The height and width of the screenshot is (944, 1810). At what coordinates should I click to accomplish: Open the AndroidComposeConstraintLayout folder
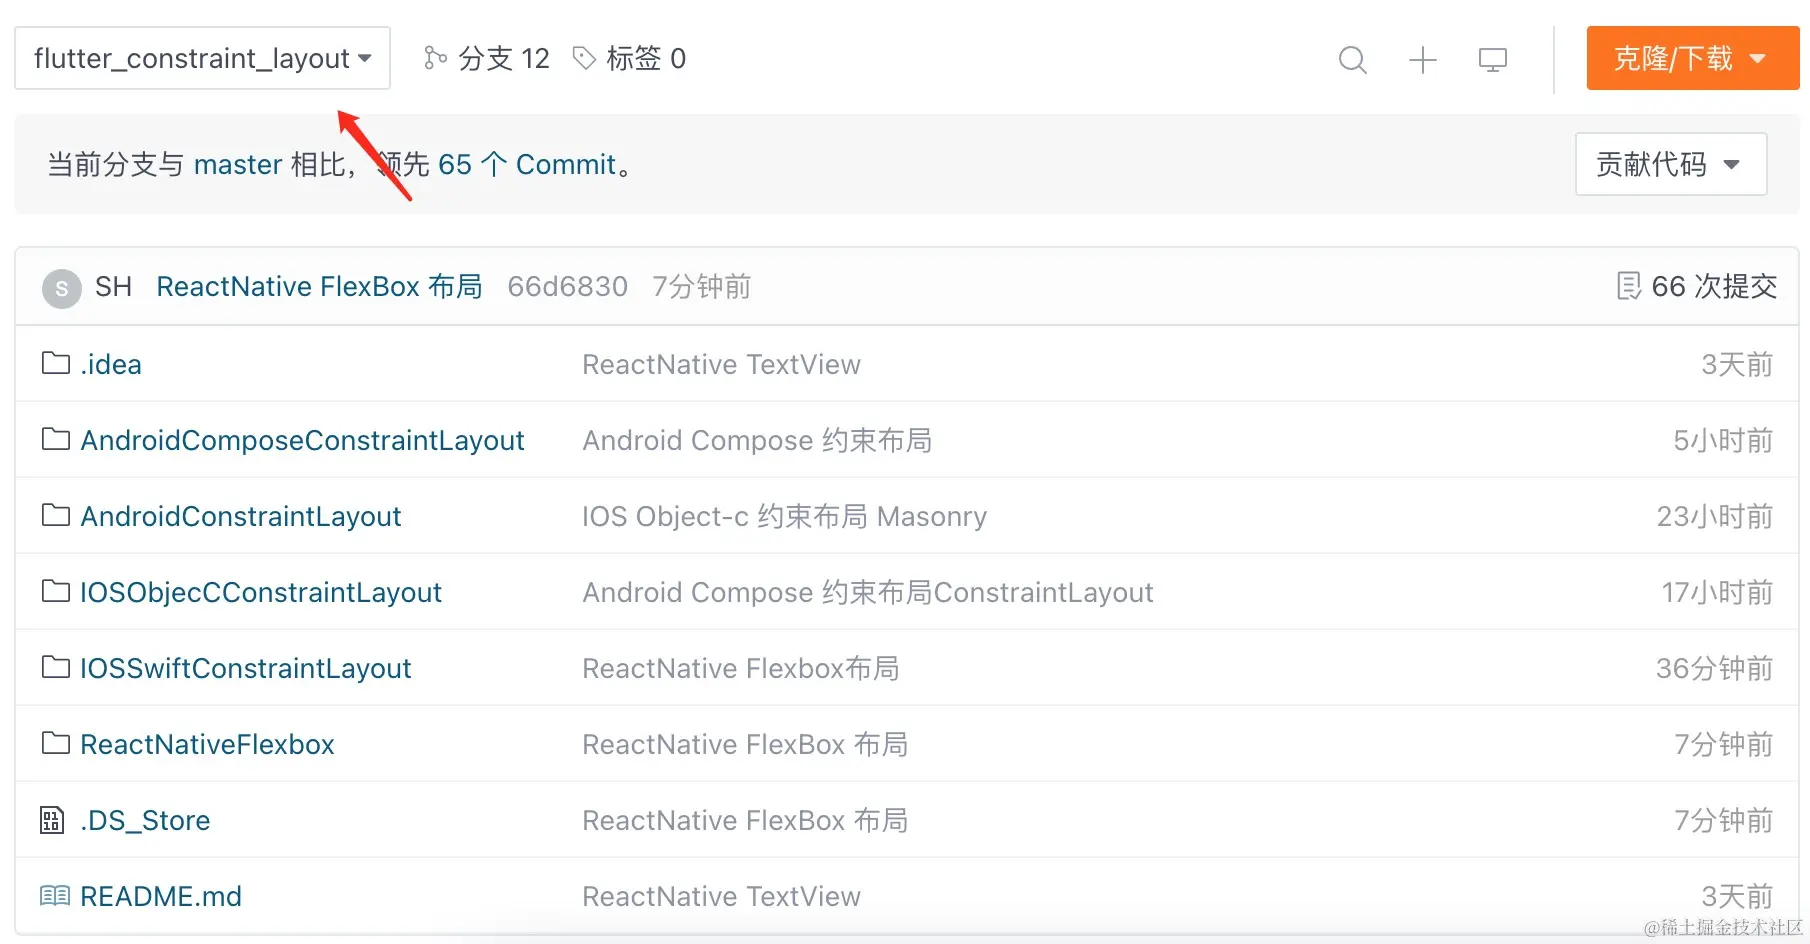302,440
